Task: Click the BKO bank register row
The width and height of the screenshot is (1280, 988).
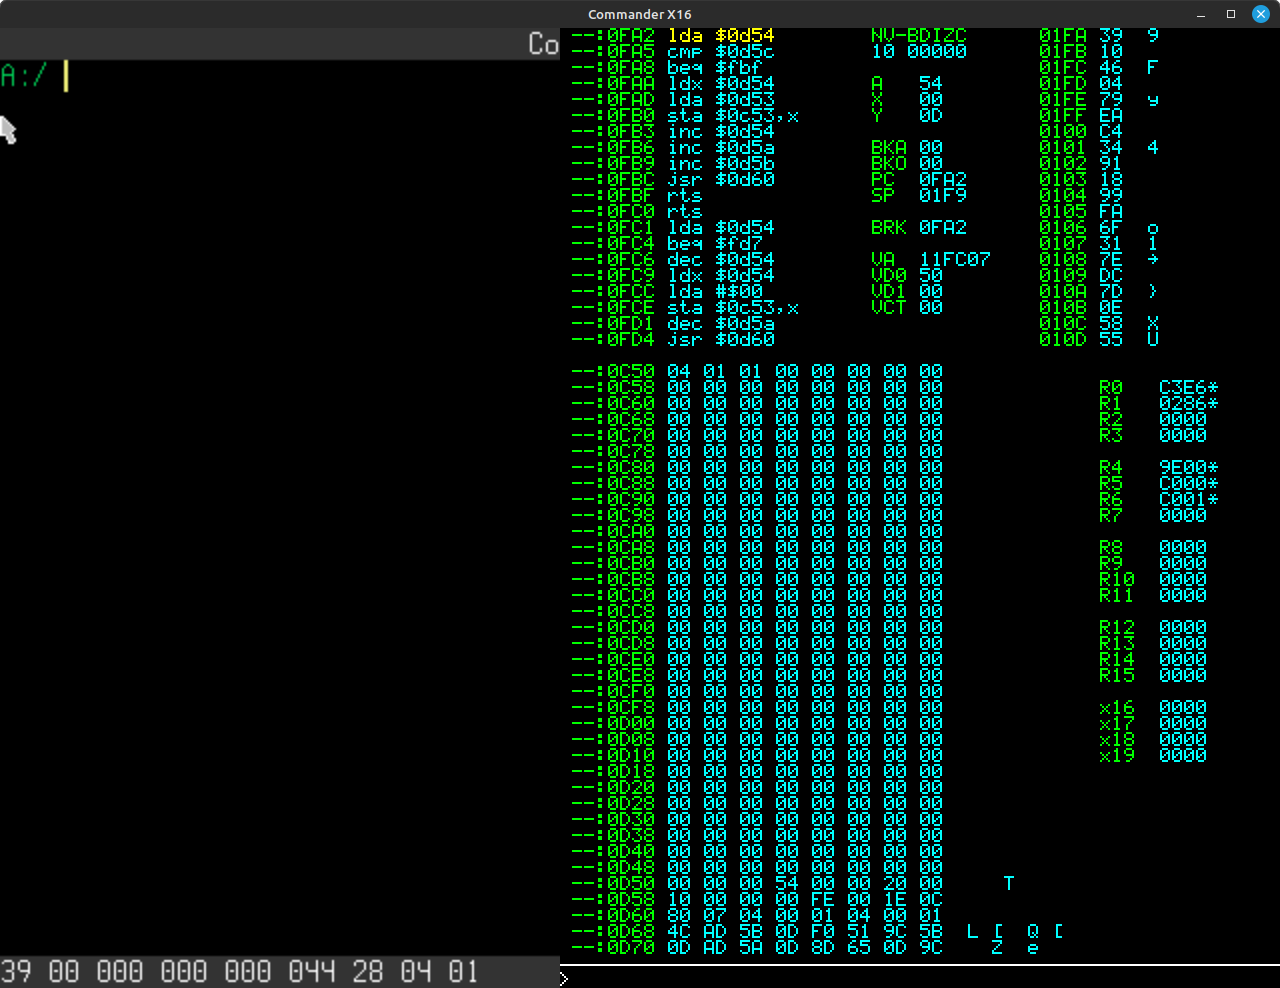Action: [907, 164]
